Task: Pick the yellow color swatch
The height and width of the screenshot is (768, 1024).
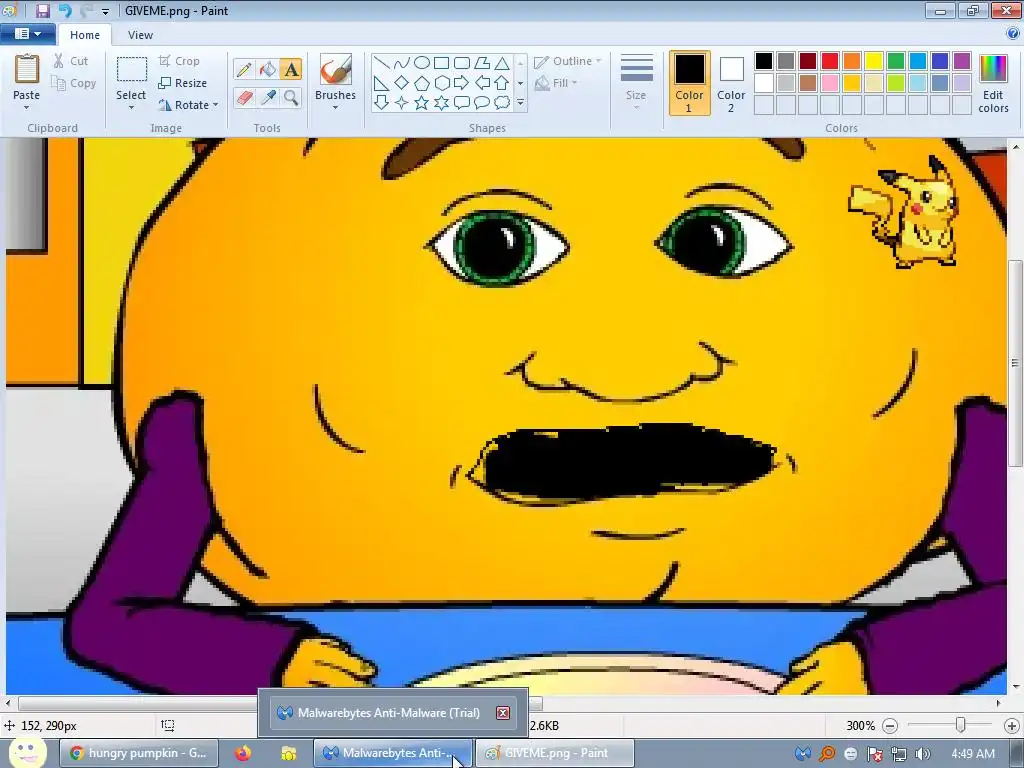Action: (x=873, y=61)
